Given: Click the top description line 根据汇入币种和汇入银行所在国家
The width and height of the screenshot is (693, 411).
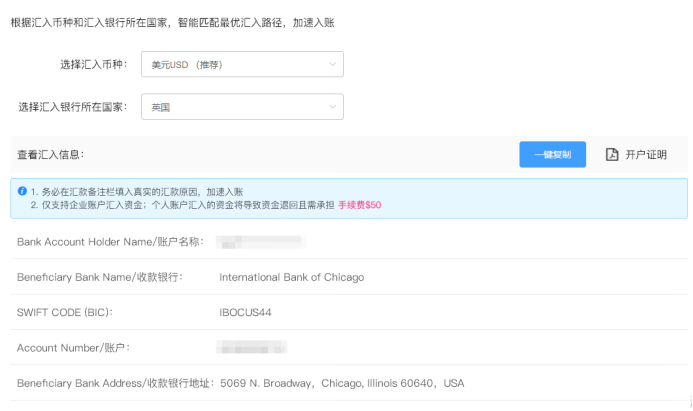Looking at the screenshot, I should pos(172,23).
